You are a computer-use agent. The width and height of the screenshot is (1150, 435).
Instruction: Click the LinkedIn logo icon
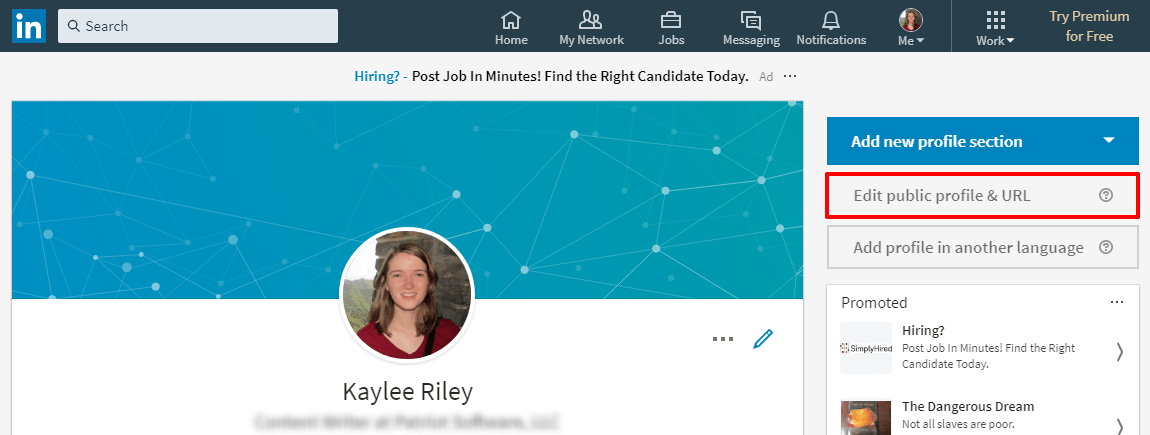[28, 26]
